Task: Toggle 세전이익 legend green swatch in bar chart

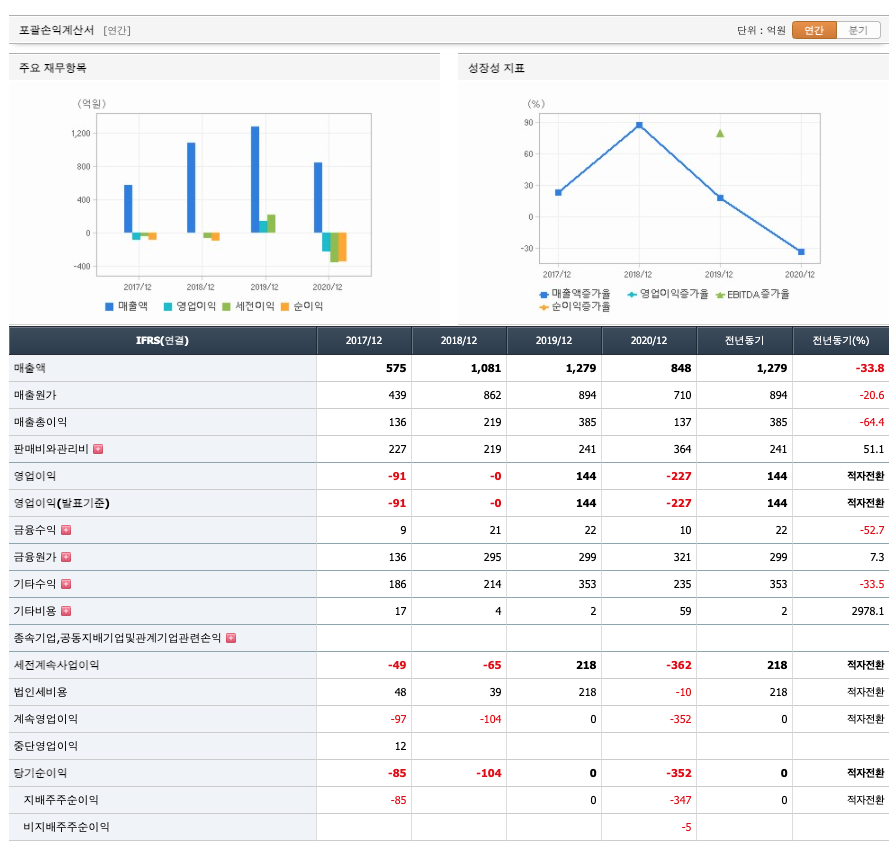Action: pyautogui.click(x=227, y=306)
